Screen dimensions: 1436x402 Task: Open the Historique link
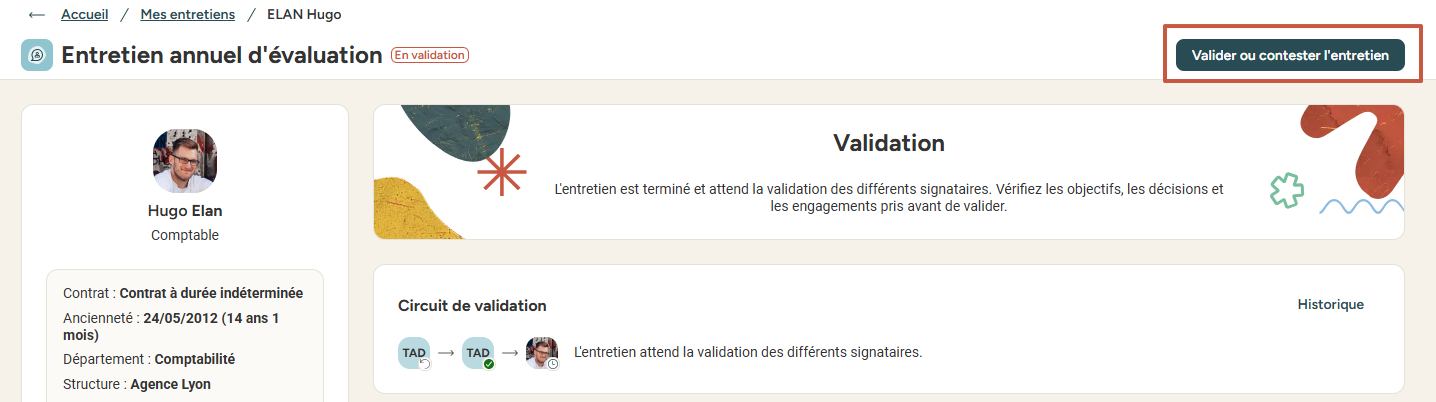pyautogui.click(x=1330, y=304)
